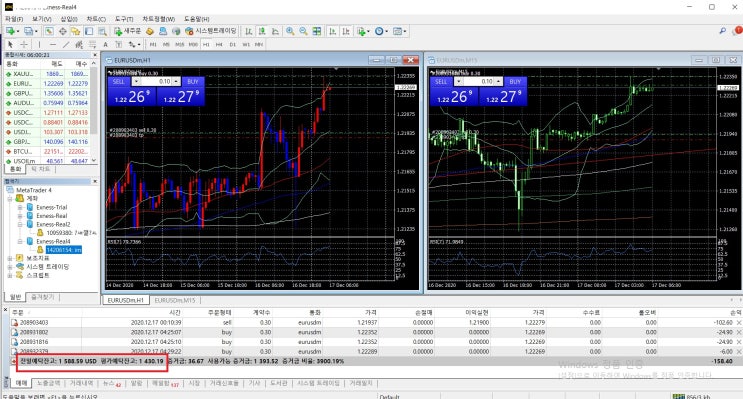Switch to the H4 timeframe

(219, 45)
